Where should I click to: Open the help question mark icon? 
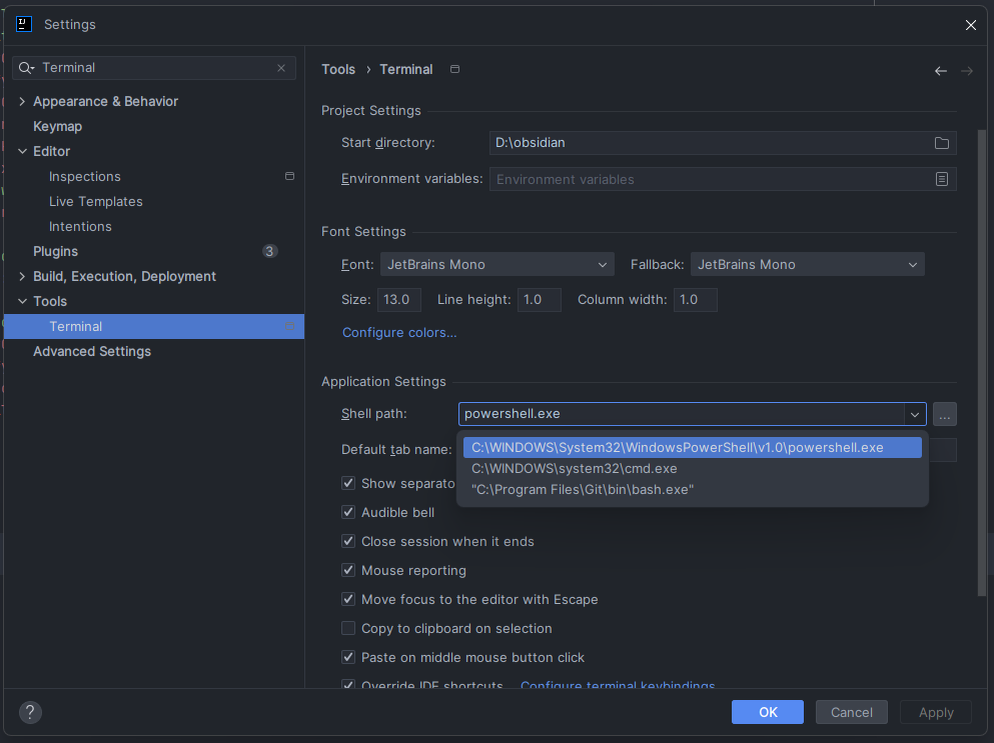(x=29, y=712)
